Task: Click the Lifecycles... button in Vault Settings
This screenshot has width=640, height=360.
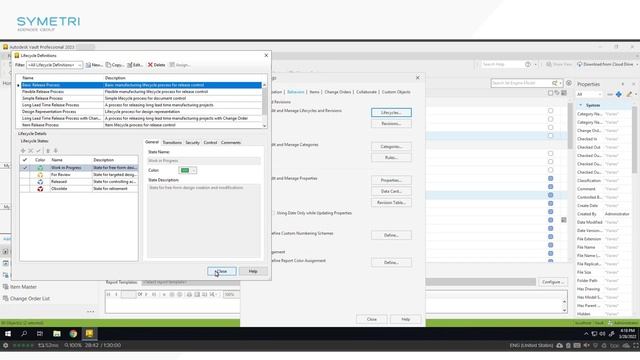Action: click(x=391, y=112)
